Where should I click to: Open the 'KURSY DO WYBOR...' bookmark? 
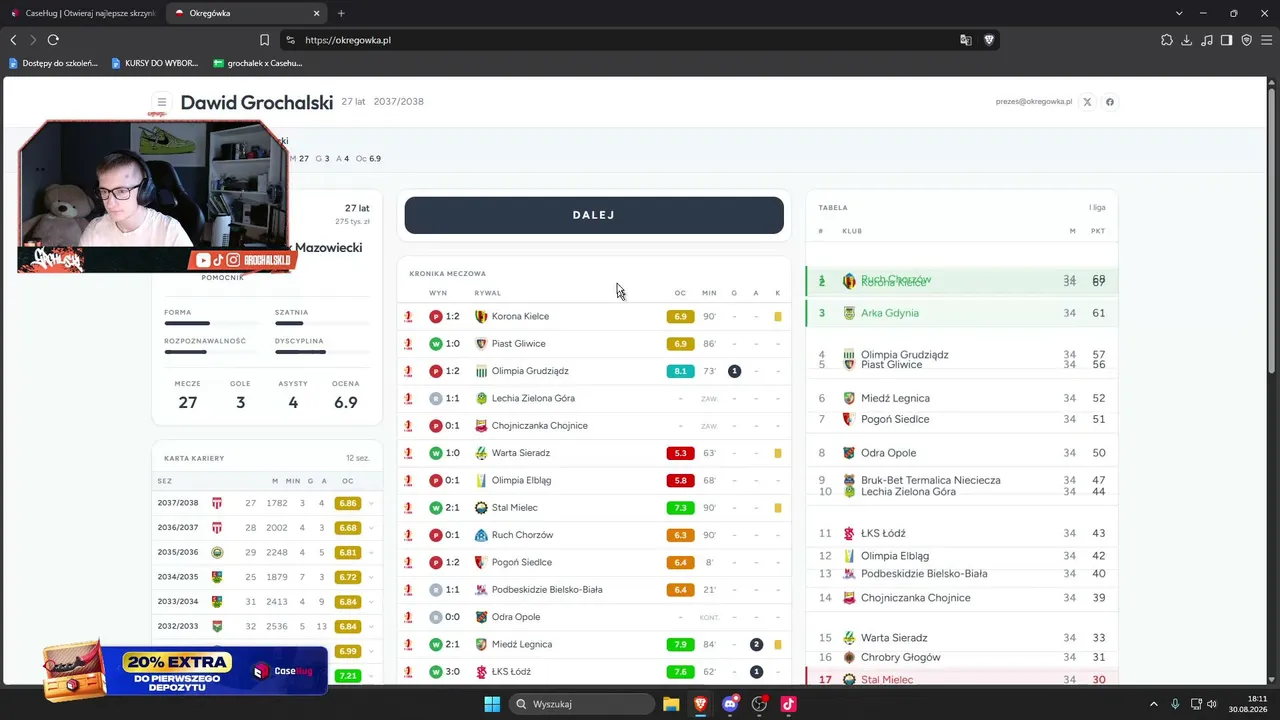(155, 63)
